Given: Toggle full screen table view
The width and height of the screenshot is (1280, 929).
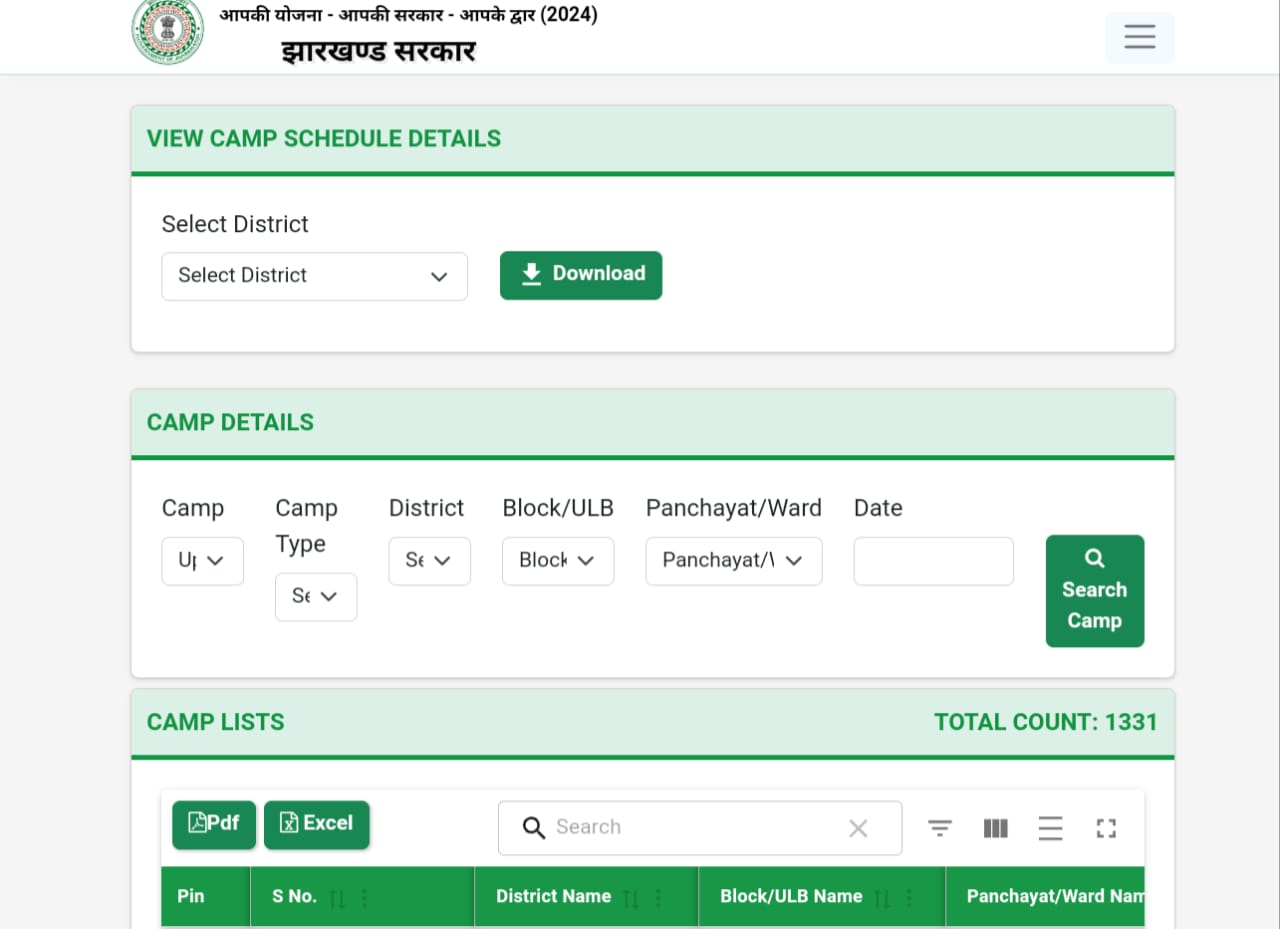Looking at the screenshot, I should point(1105,828).
